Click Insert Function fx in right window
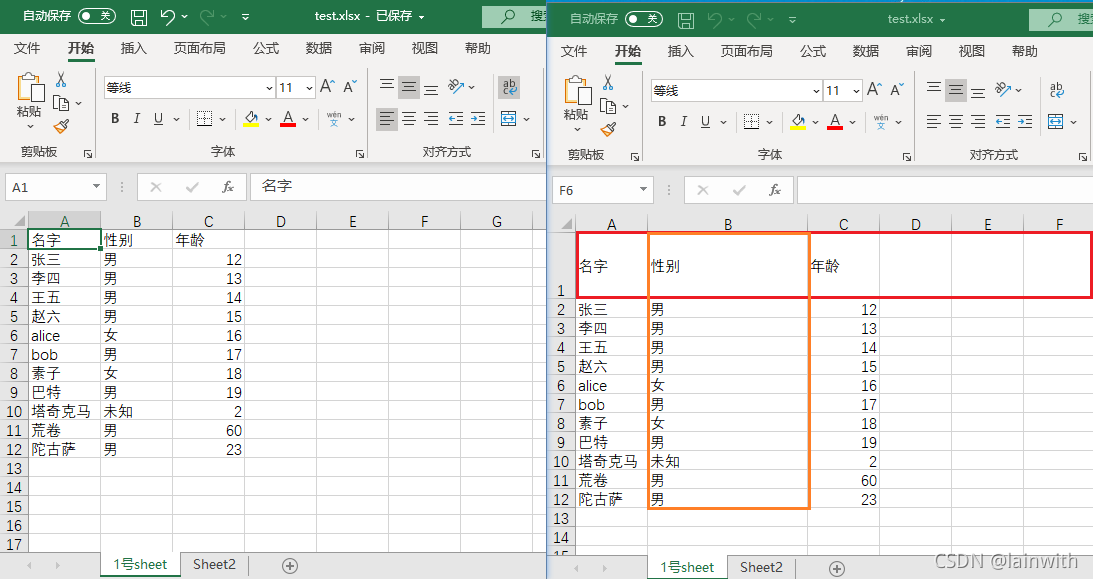Screen dimensions: 1093x579 [x=774, y=190]
